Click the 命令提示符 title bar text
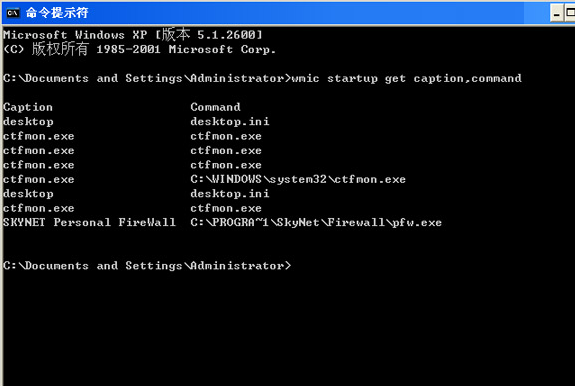 point(57,13)
